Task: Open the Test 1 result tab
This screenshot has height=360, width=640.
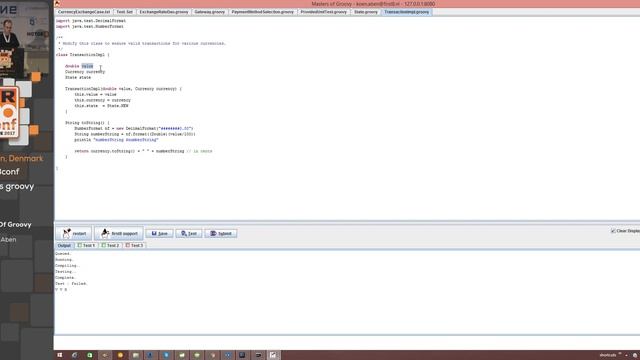Action: click(x=87, y=245)
